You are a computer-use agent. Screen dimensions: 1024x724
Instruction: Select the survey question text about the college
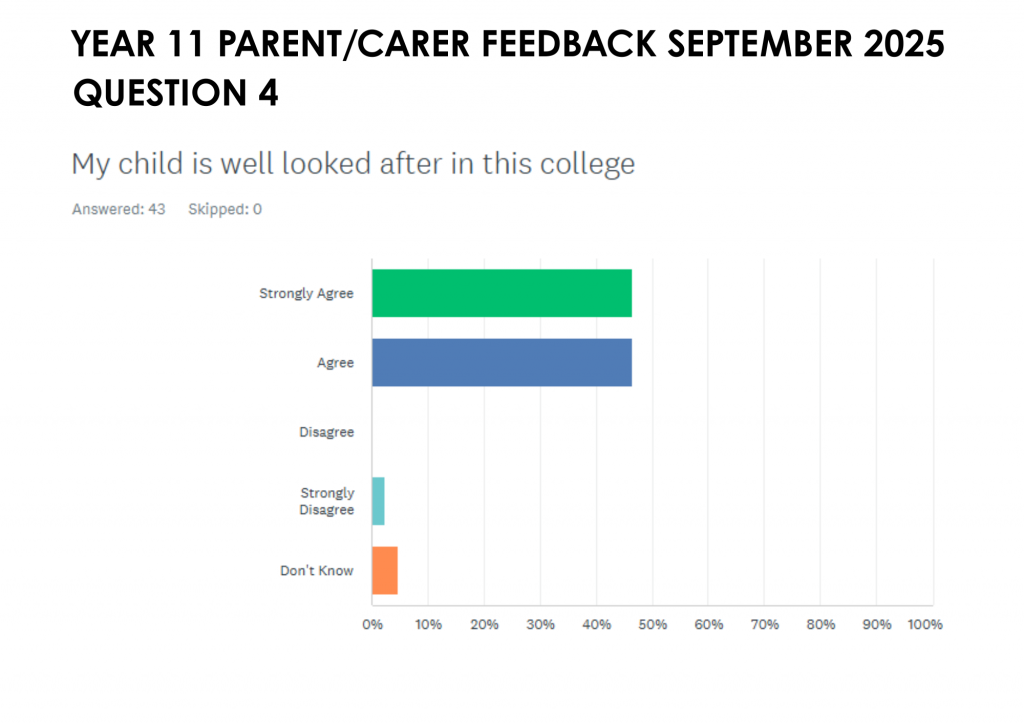coord(353,164)
